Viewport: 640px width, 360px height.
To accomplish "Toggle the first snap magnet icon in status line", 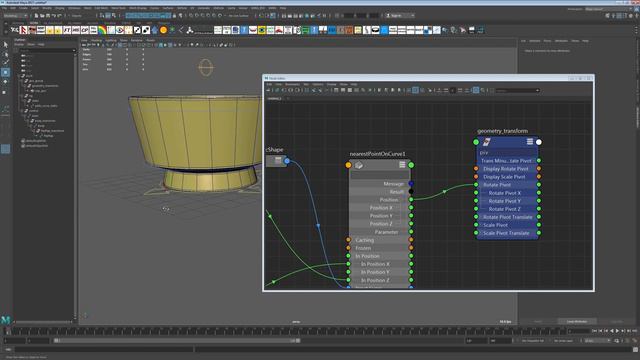I will pyautogui.click(x=191, y=16).
